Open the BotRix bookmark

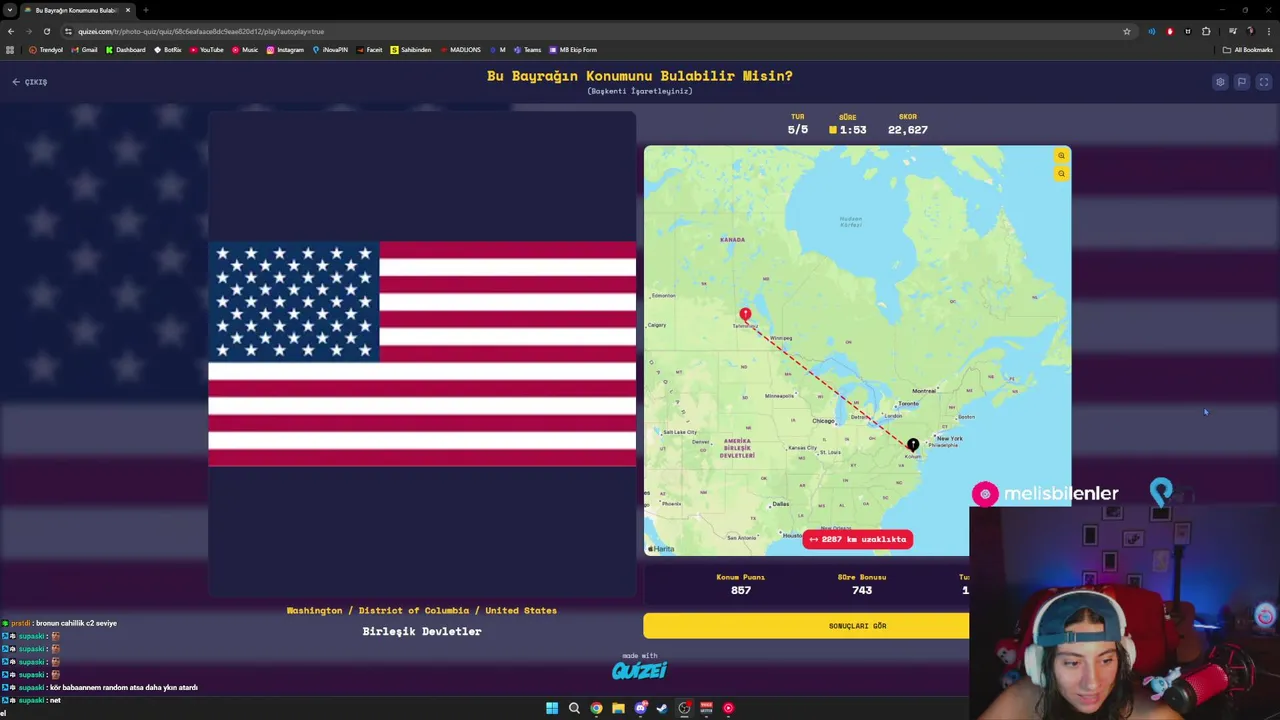point(168,50)
